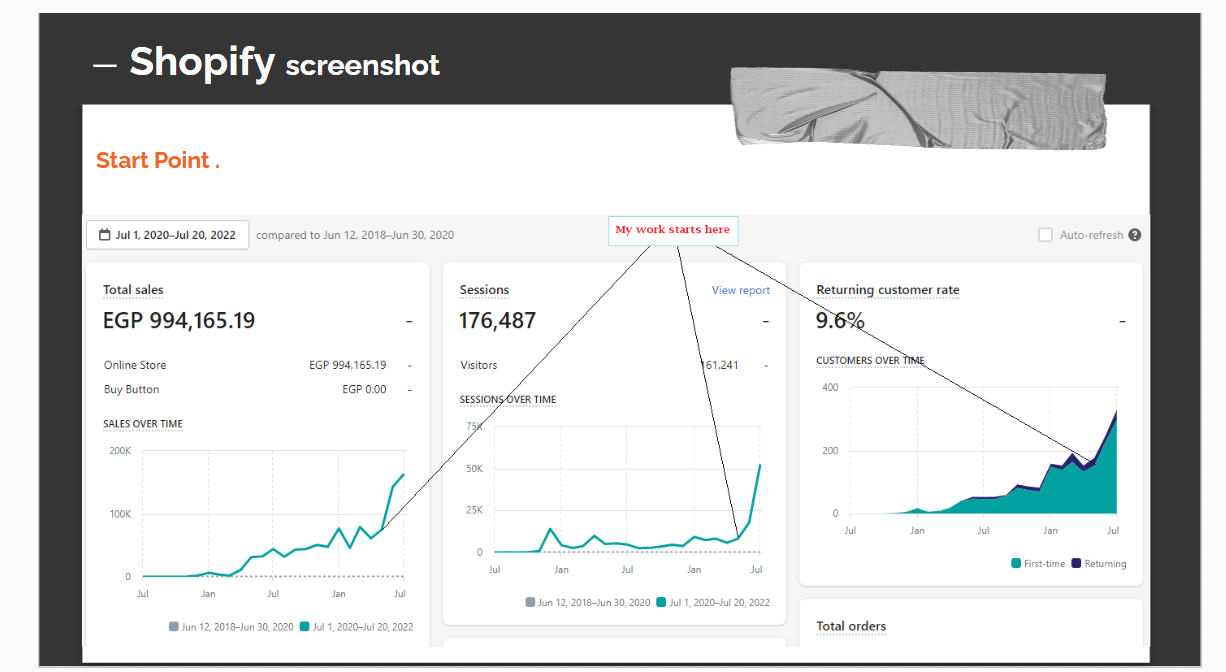This screenshot has height=672, width=1226.
Task: Click the Sessions card title
Action: click(484, 290)
